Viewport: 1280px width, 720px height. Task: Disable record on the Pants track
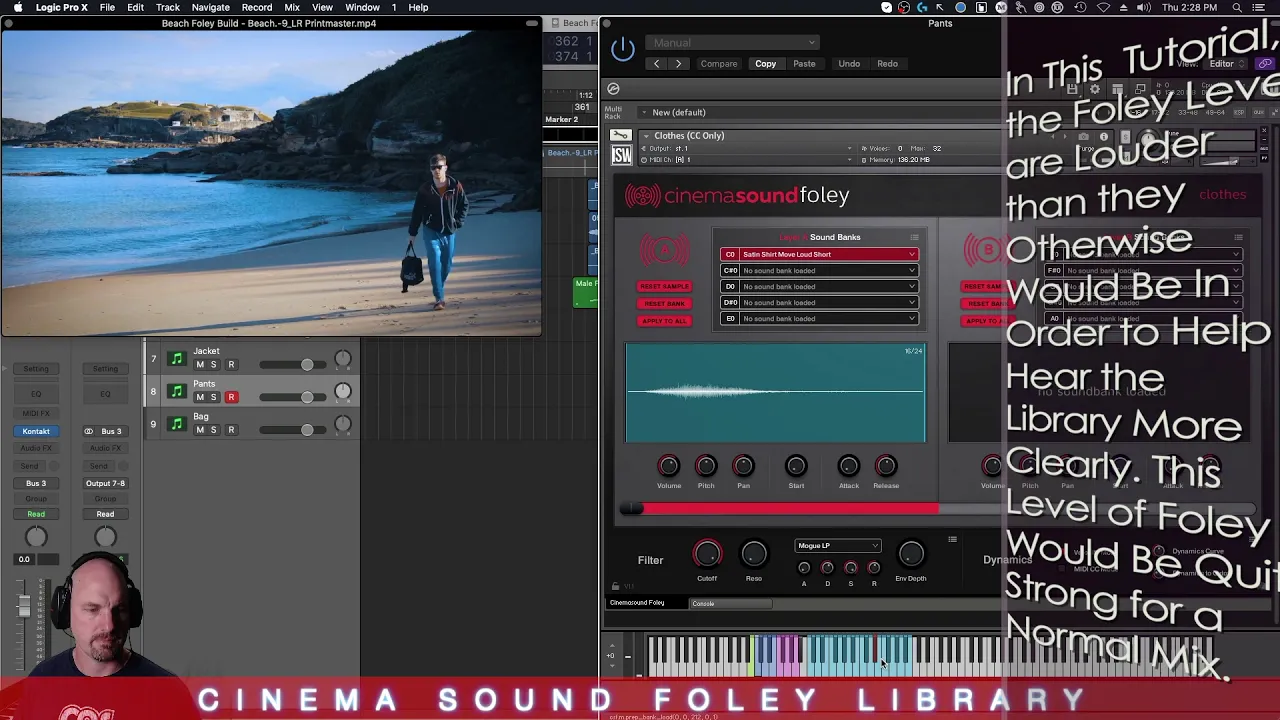tap(231, 397)
